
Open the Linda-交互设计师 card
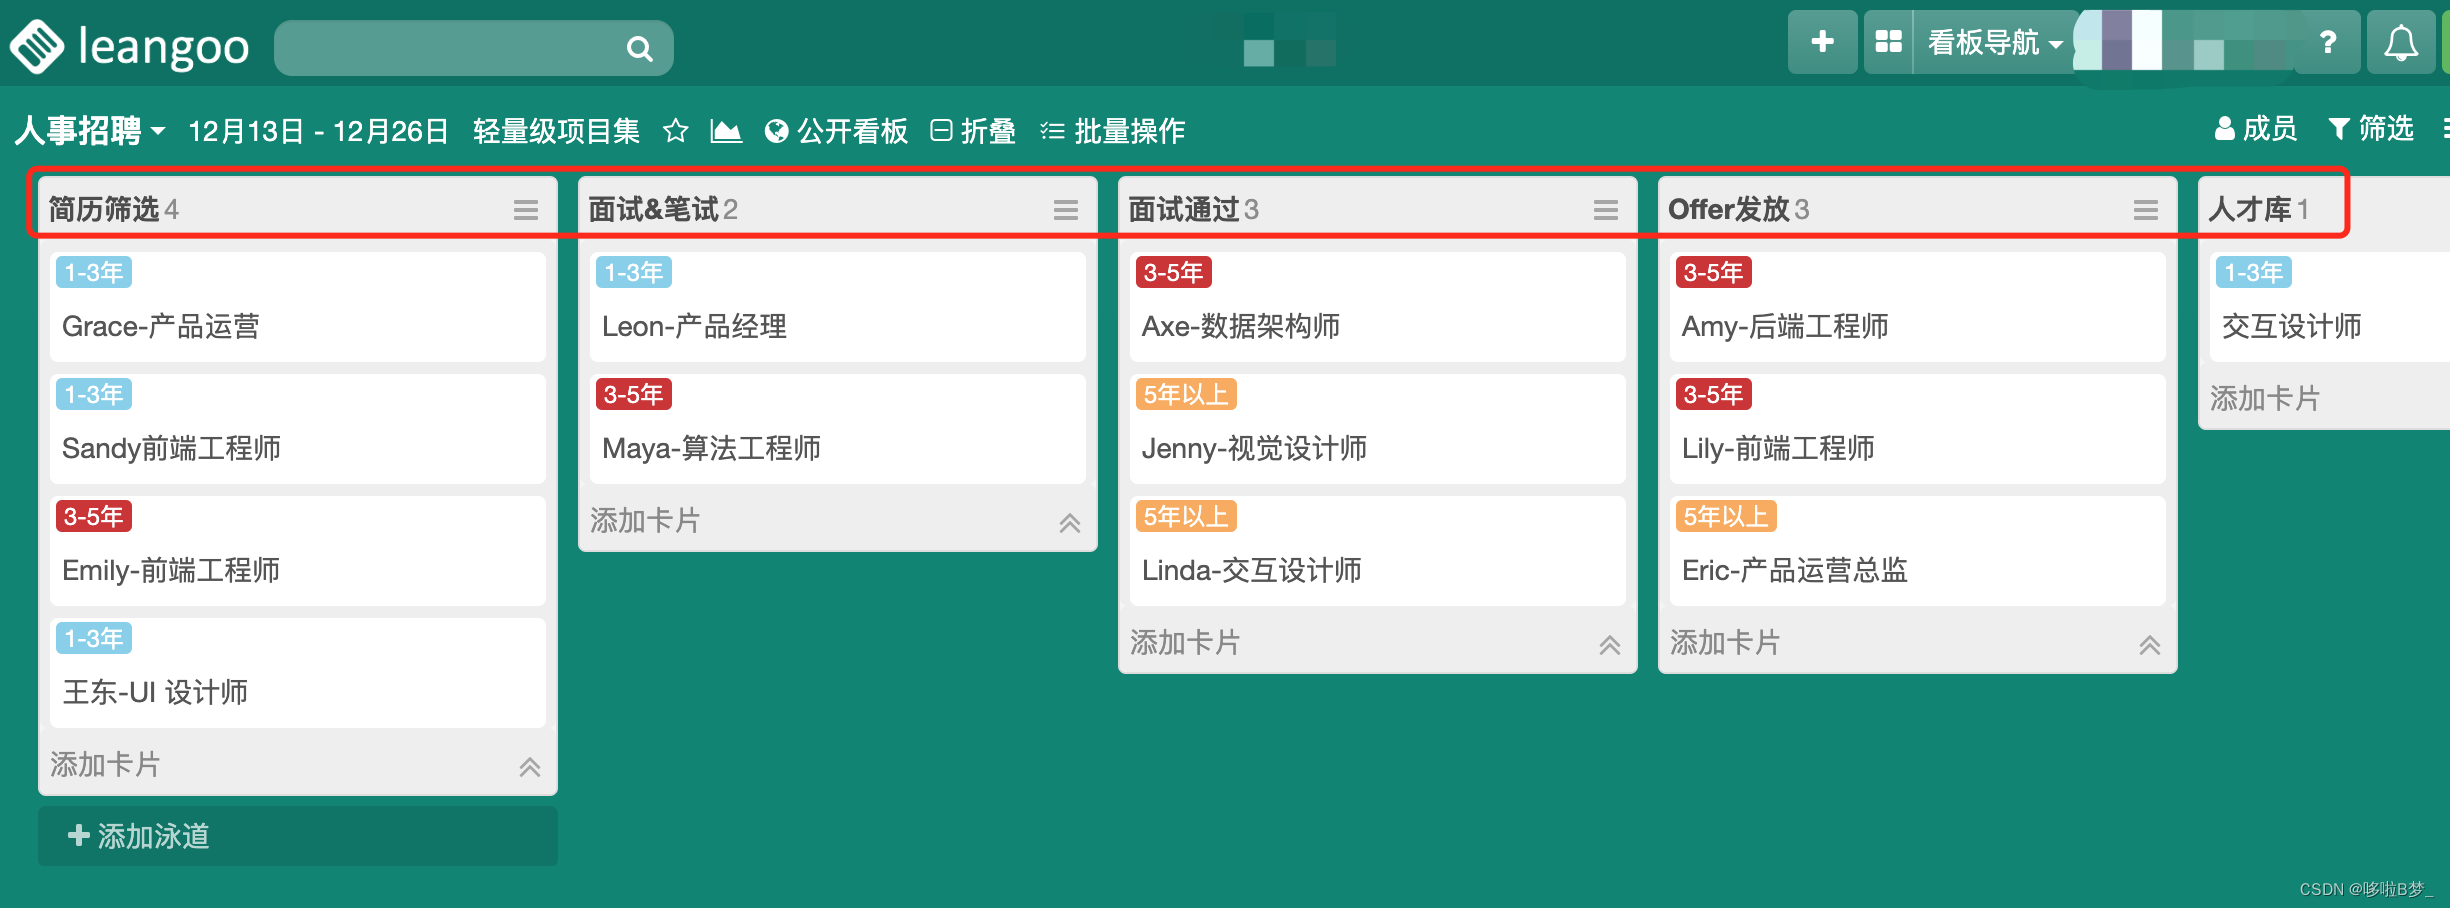[1378, 551]
